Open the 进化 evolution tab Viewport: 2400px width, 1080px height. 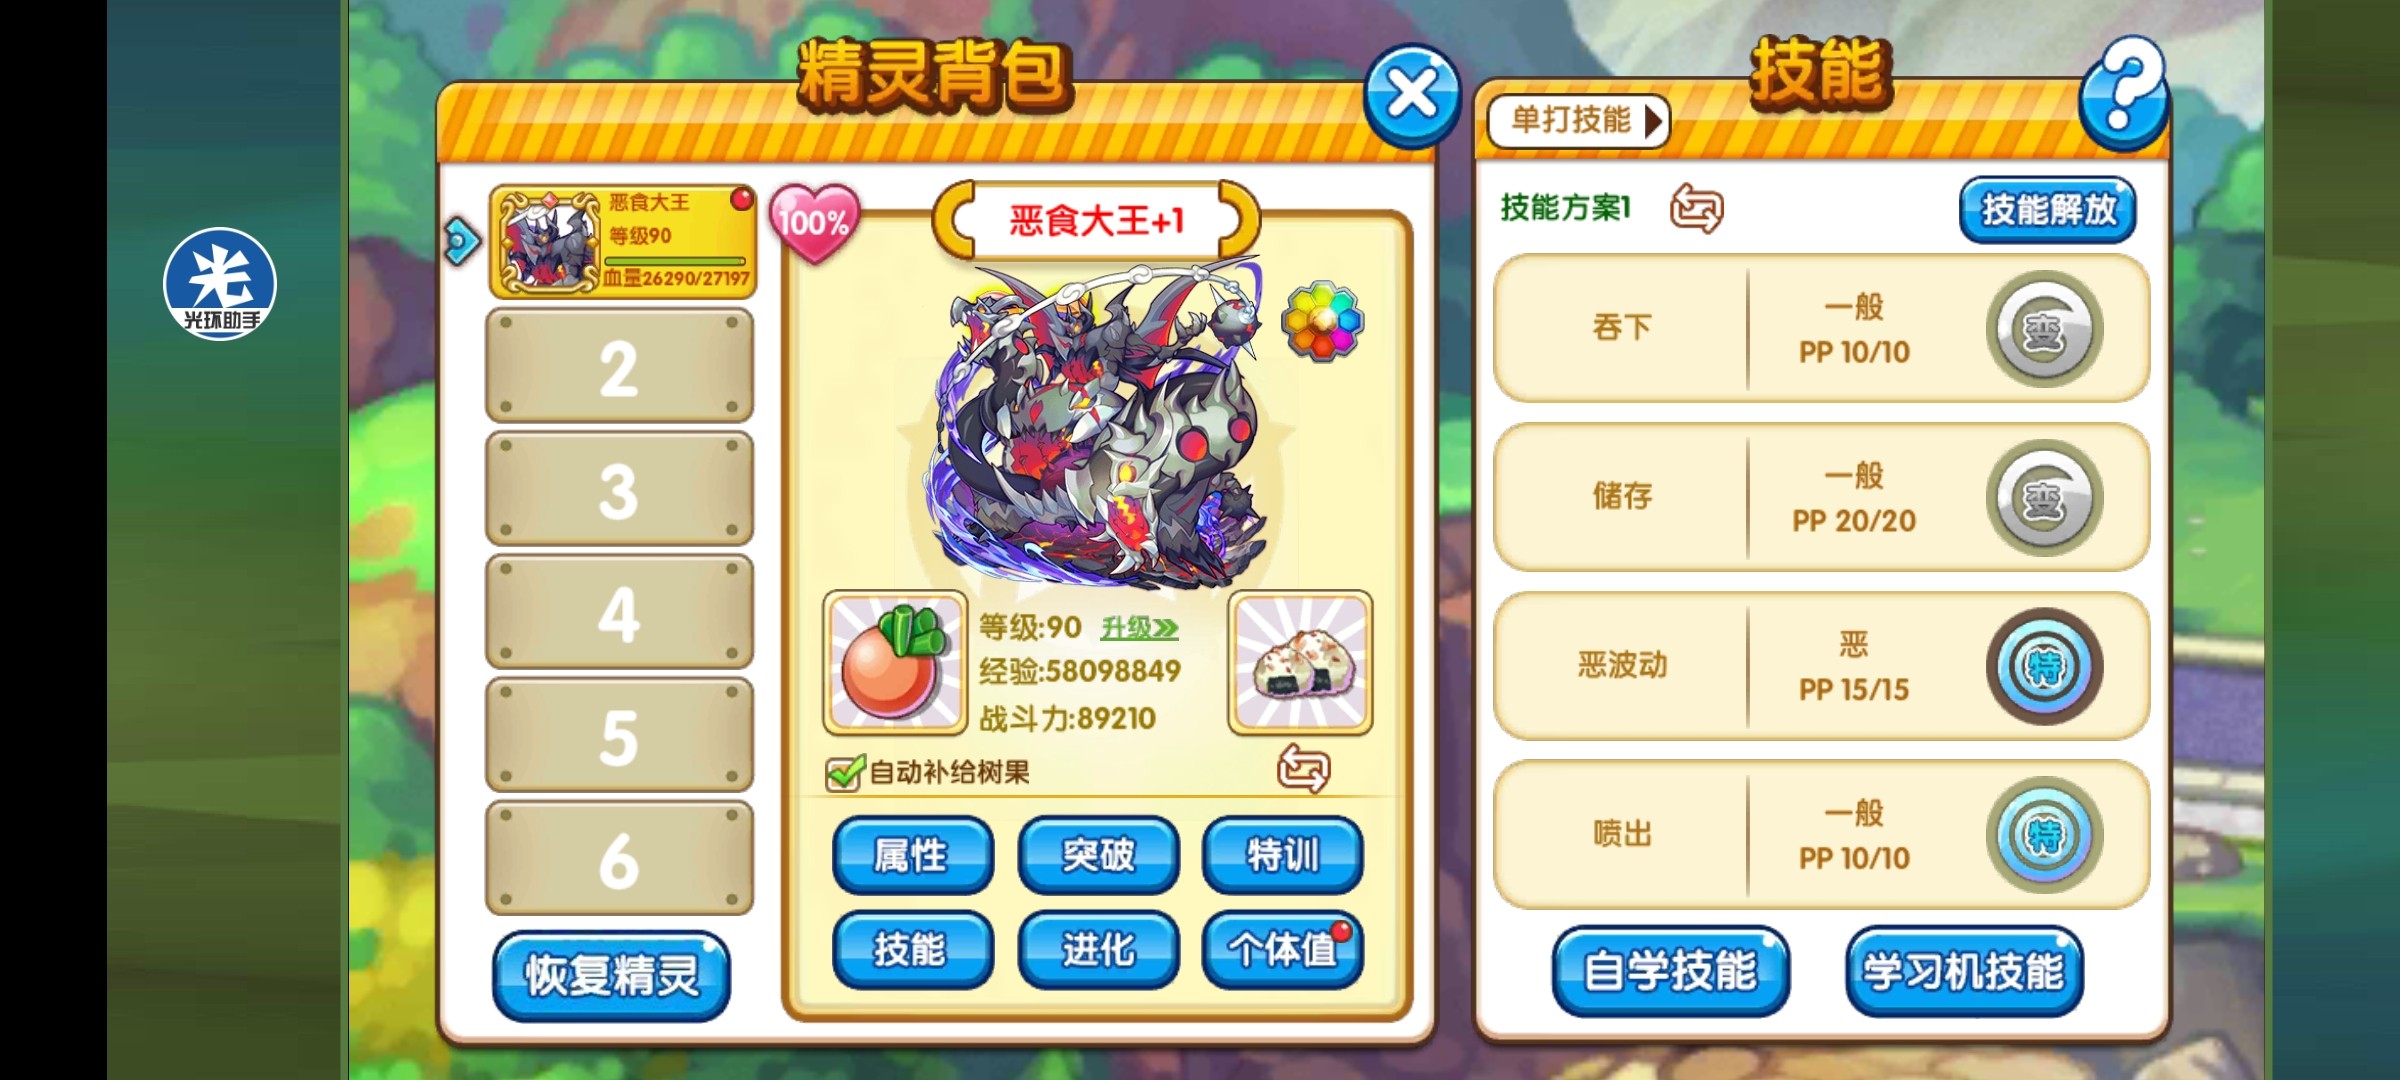(x=1098, y=949)
